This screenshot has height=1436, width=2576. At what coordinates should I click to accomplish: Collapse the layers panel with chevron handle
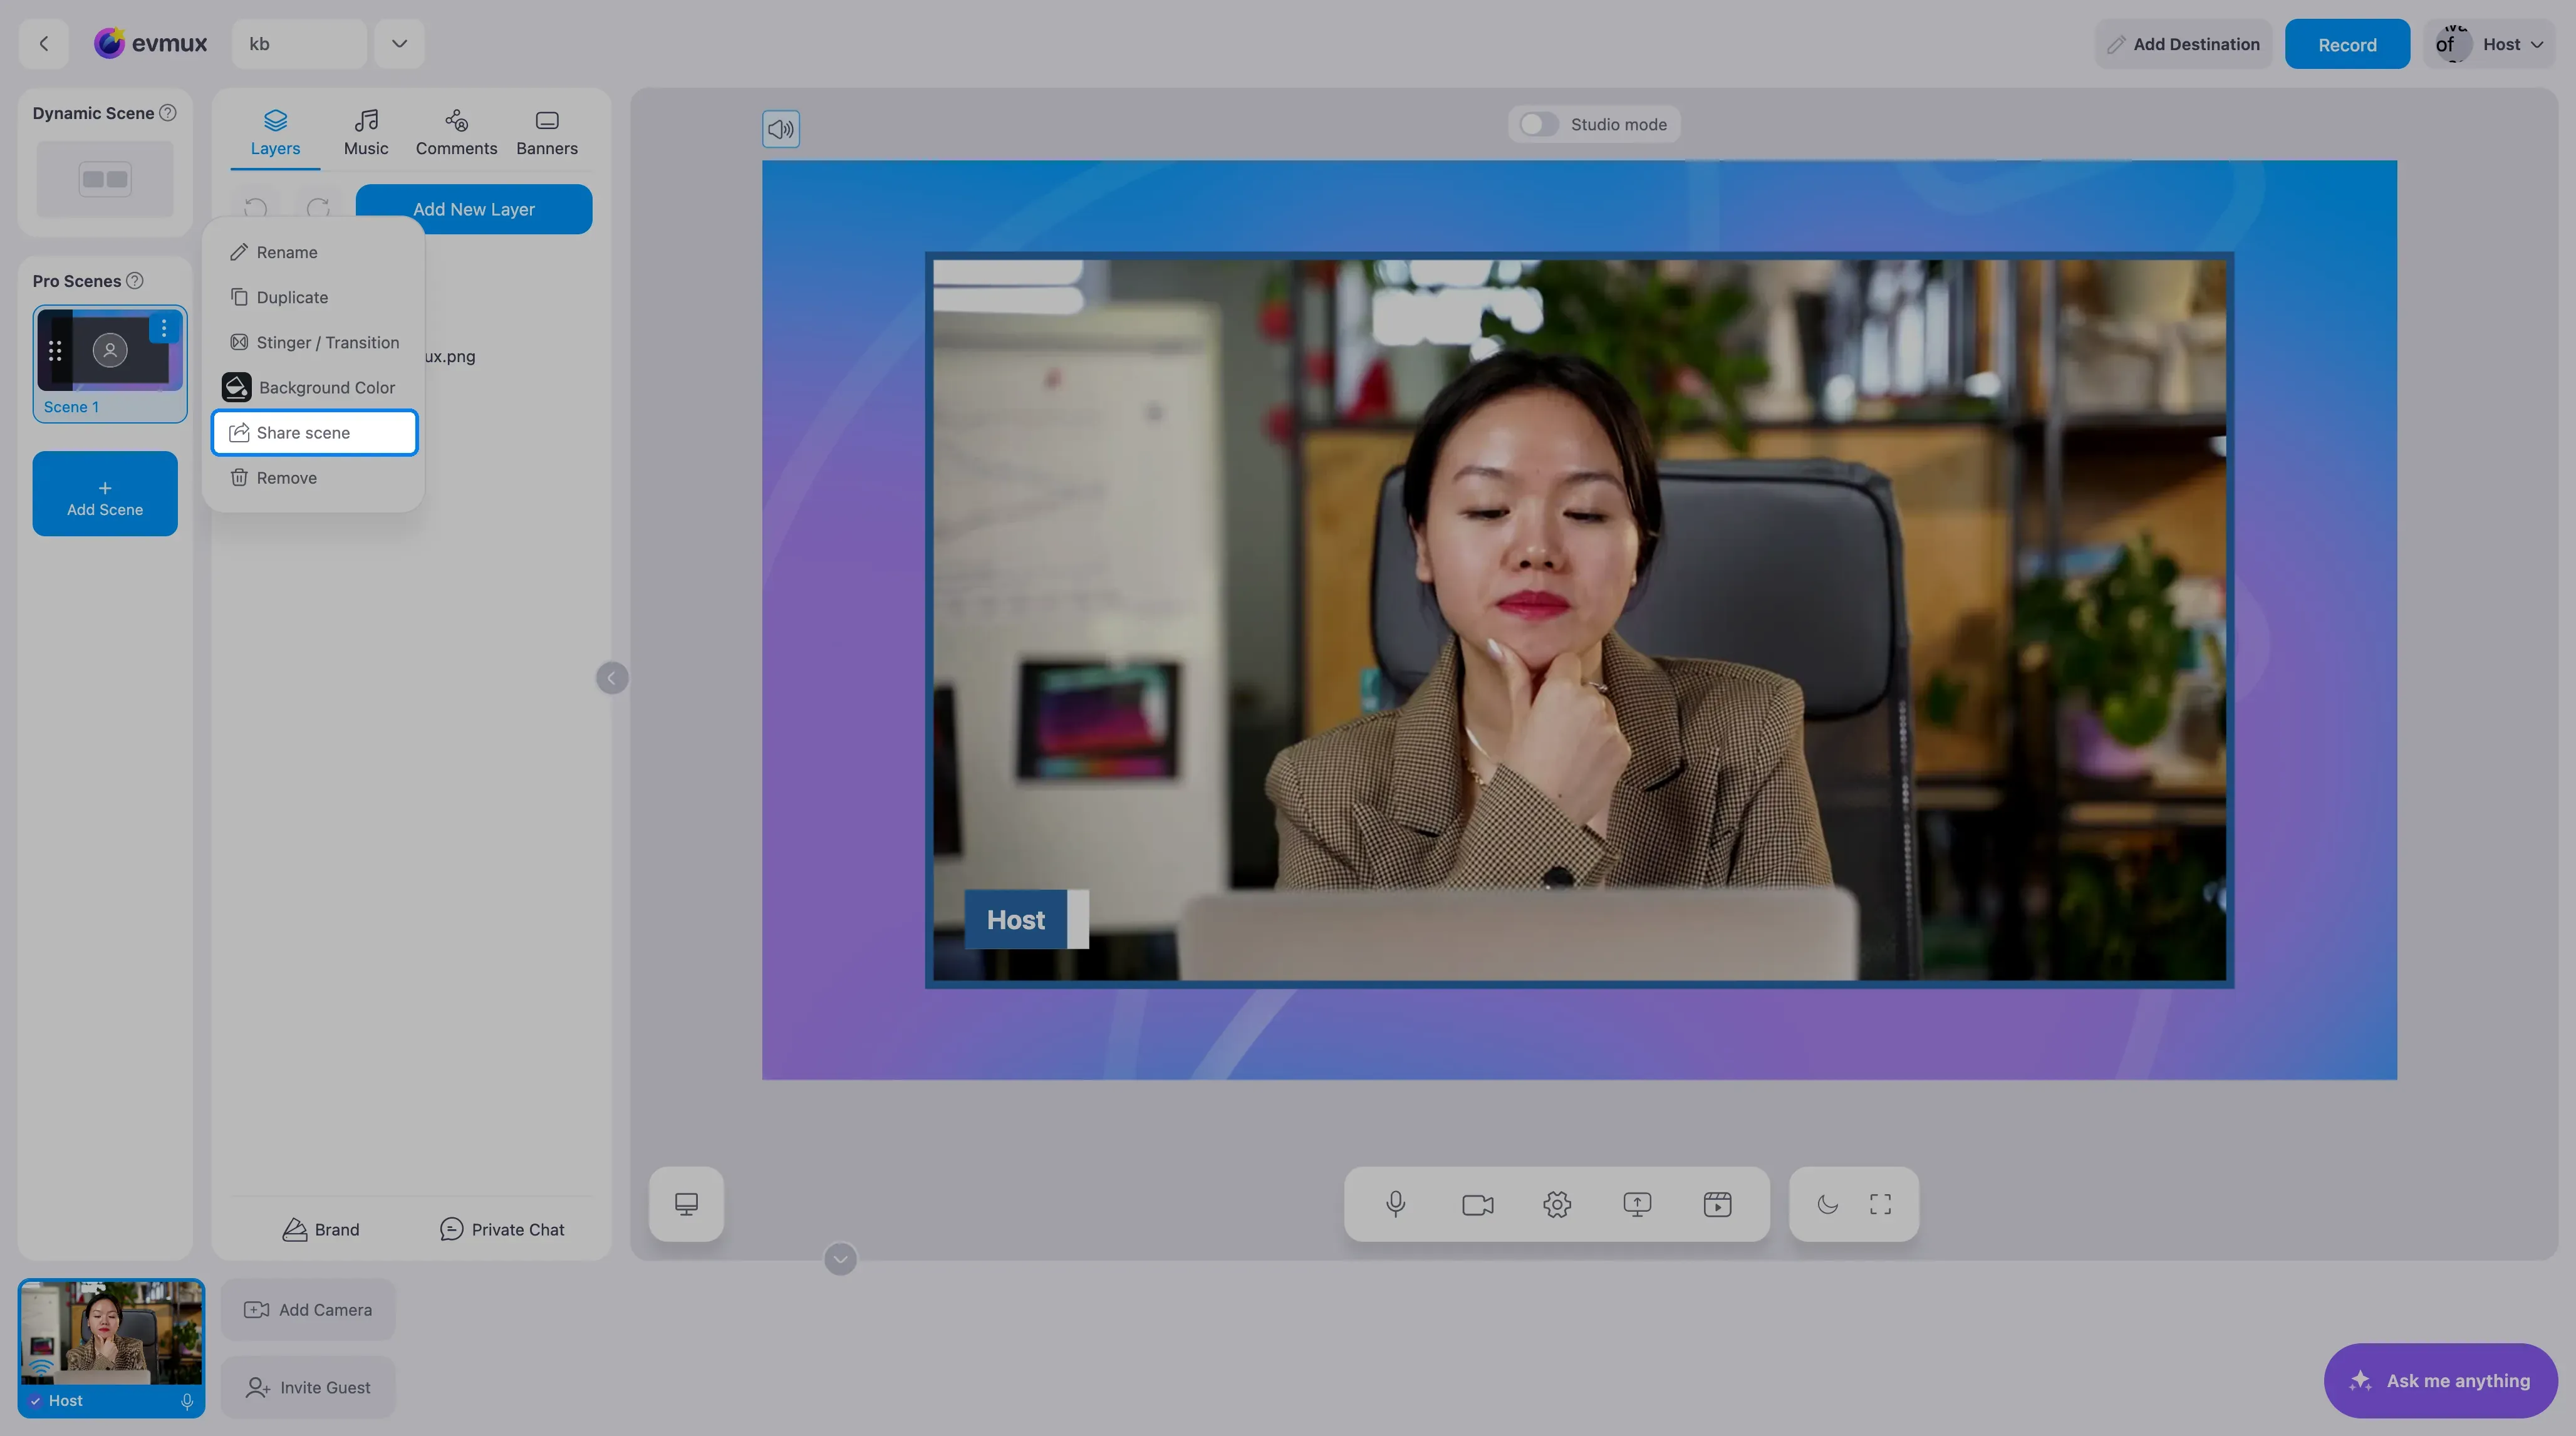pos(612,678)
